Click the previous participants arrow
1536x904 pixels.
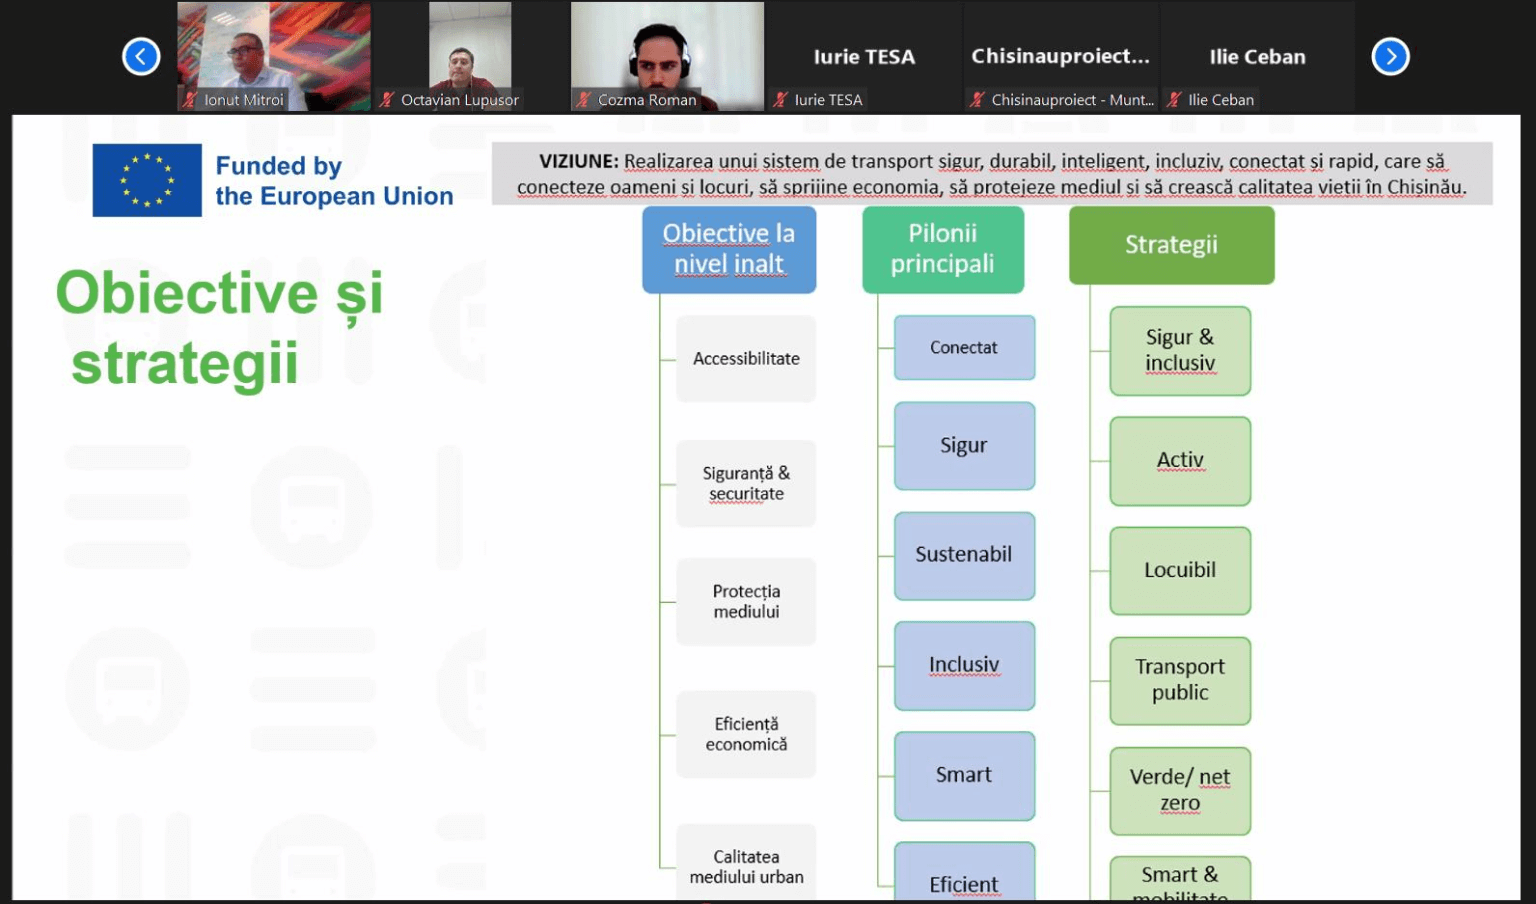(x=141, y=56)
